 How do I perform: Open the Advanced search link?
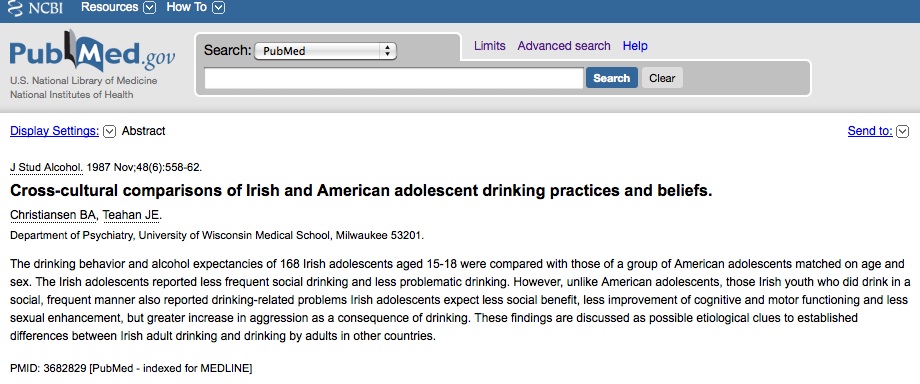coord(564,46)
